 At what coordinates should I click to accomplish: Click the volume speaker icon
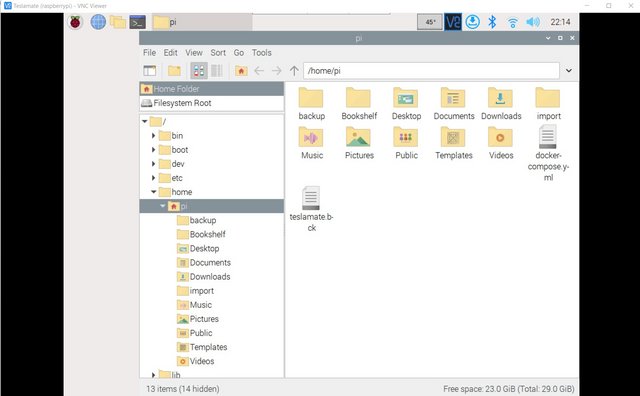click(x=533, y=22)
